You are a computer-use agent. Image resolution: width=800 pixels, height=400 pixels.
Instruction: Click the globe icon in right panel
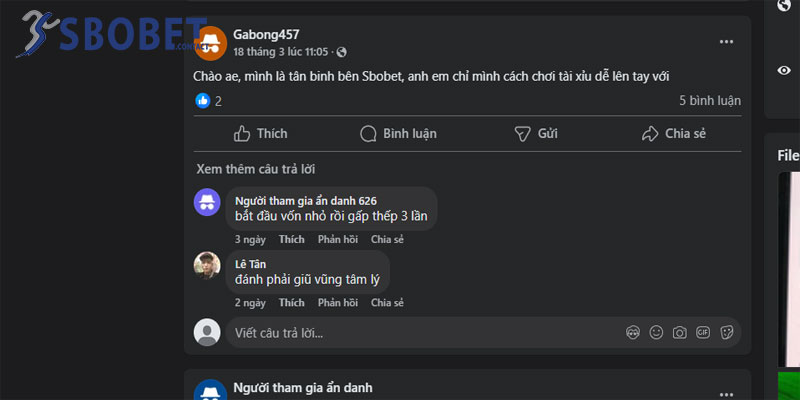[785, 6]
